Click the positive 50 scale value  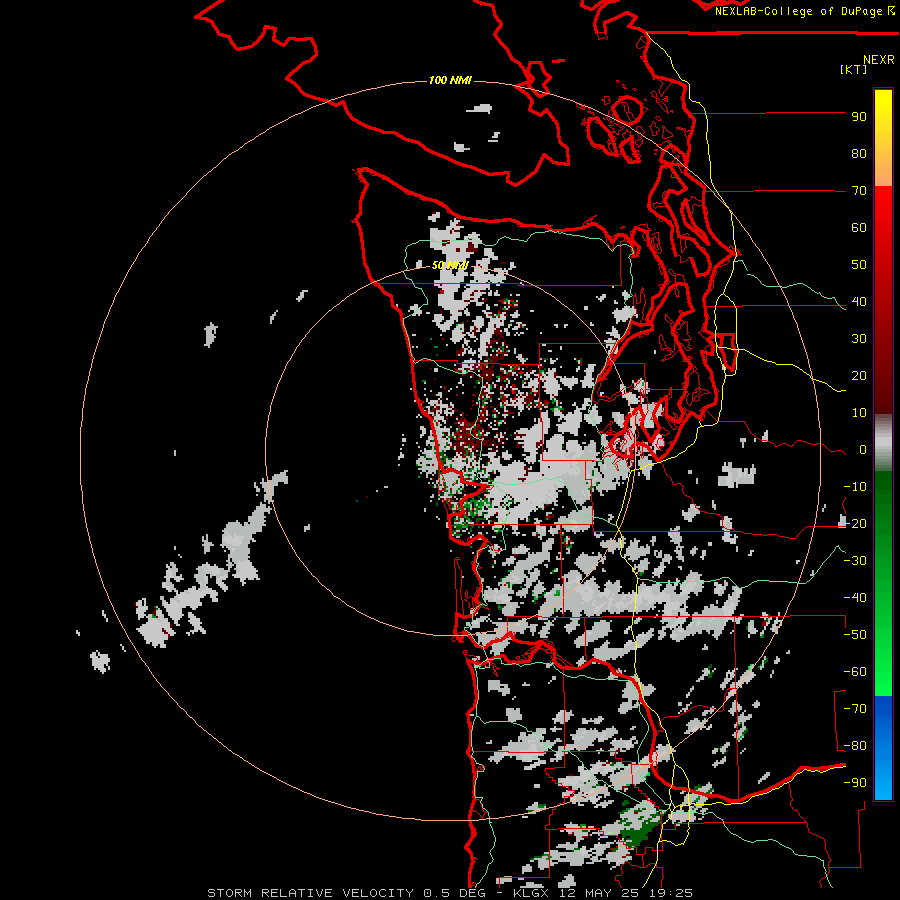[859, 265]
